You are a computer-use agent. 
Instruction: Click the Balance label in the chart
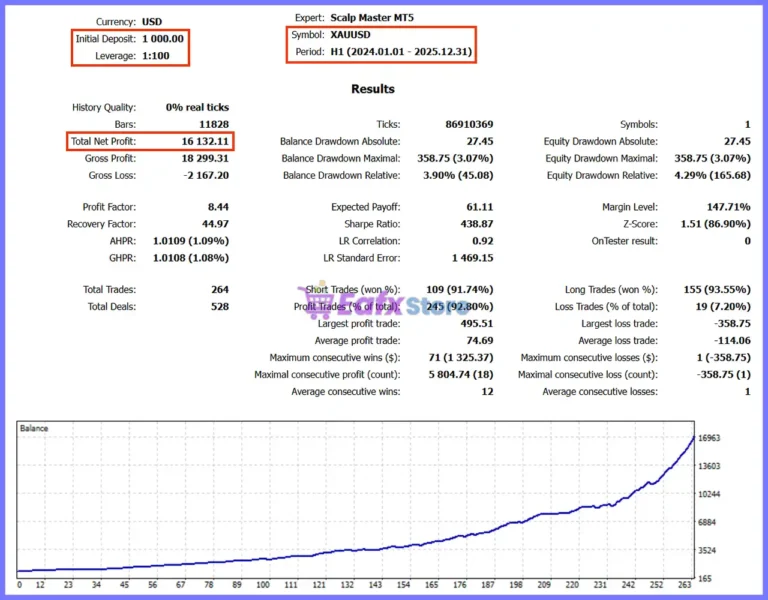click(x=34, y=428)
